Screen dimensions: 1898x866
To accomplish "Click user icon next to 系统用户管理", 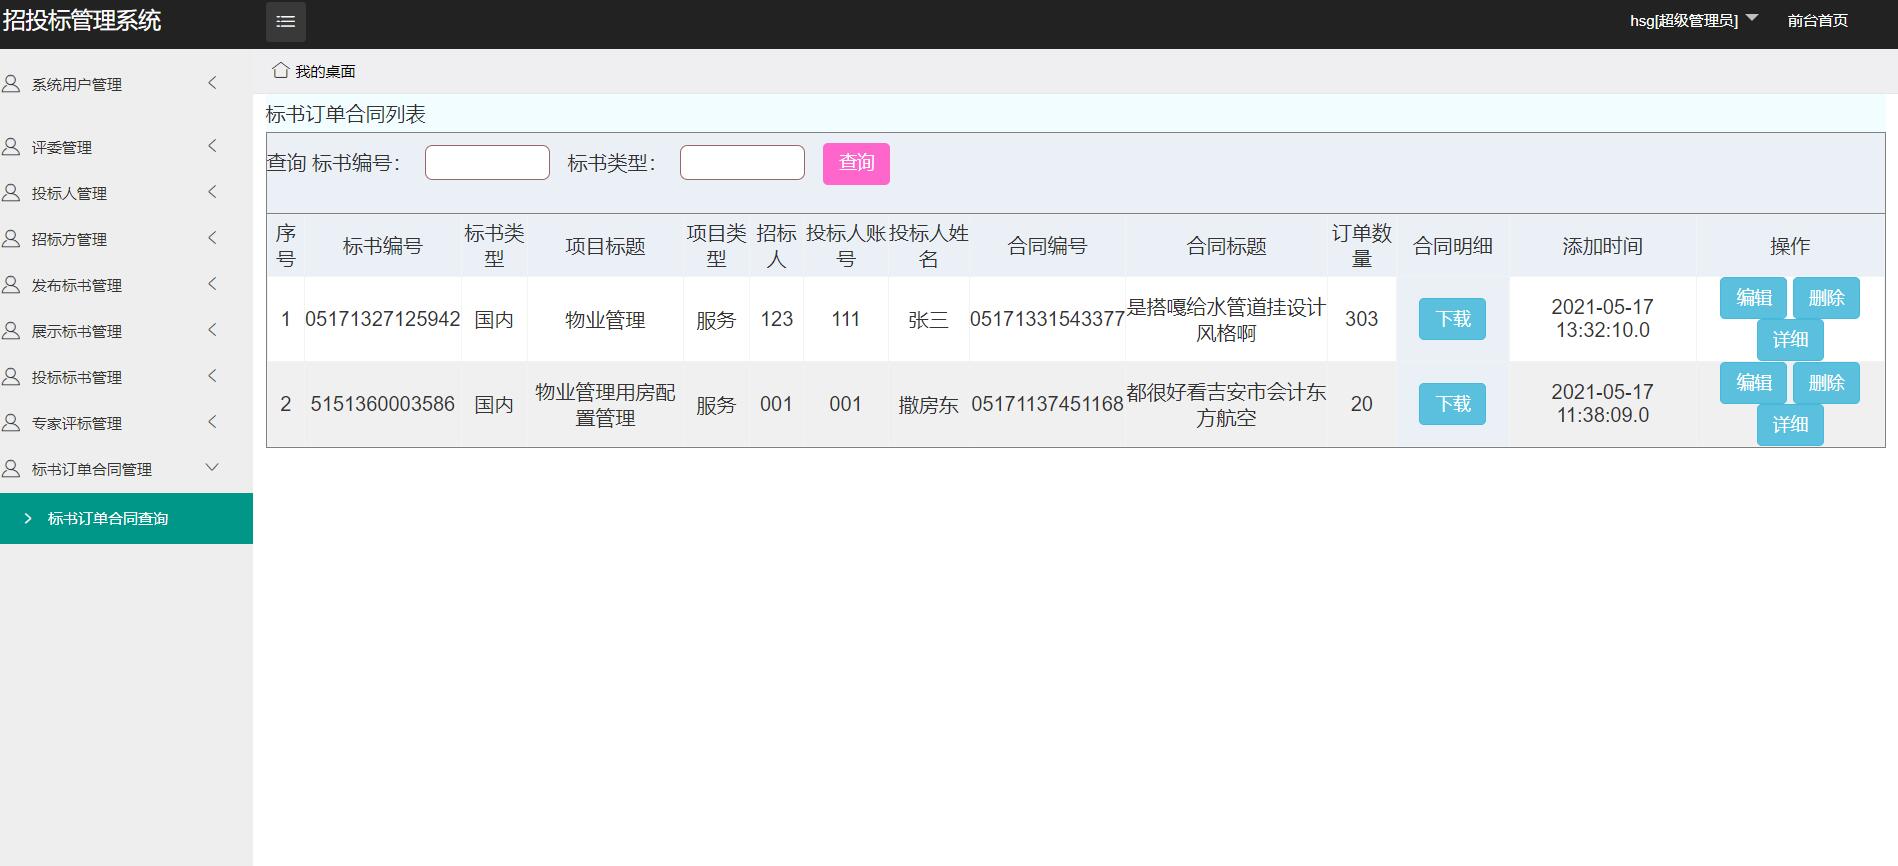I will click(x=11, y=84).
